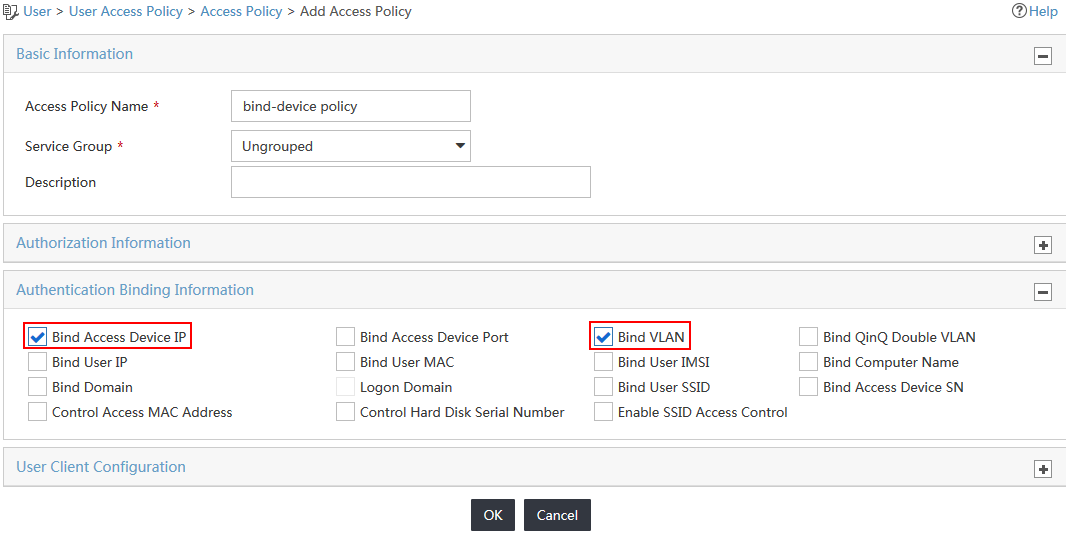
Task: Click the OK button
Action: click(x=493, y=515)
